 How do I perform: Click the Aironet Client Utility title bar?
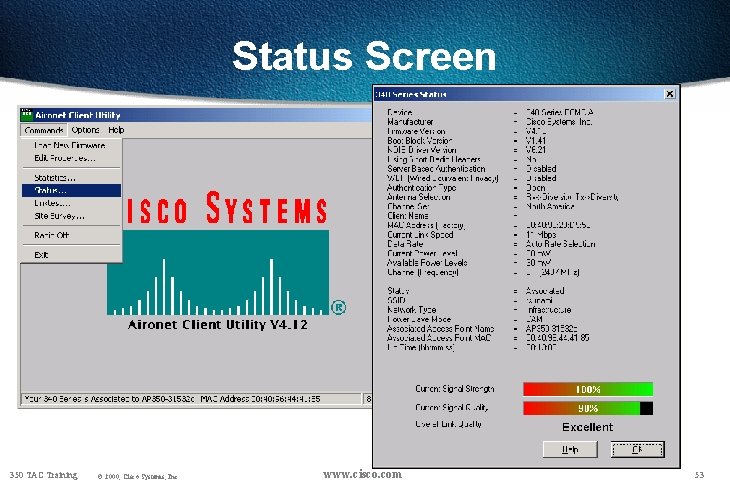pos(196,115)
